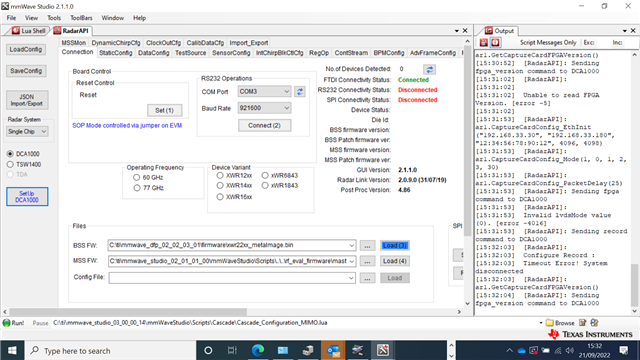Choose the TSW1400 capture card option
The height and width of the screenshot is (360, 640).
coord(10,164)
